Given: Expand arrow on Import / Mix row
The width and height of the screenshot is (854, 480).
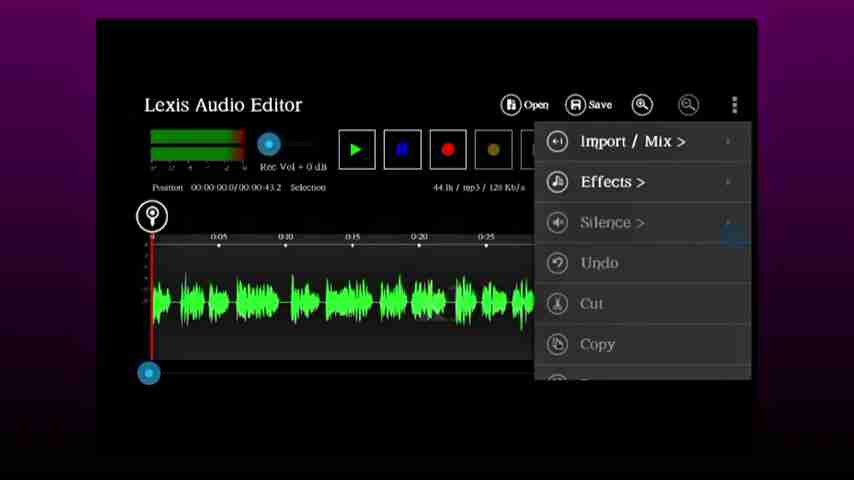Looking at the screenshot, I should coord(728,141).
